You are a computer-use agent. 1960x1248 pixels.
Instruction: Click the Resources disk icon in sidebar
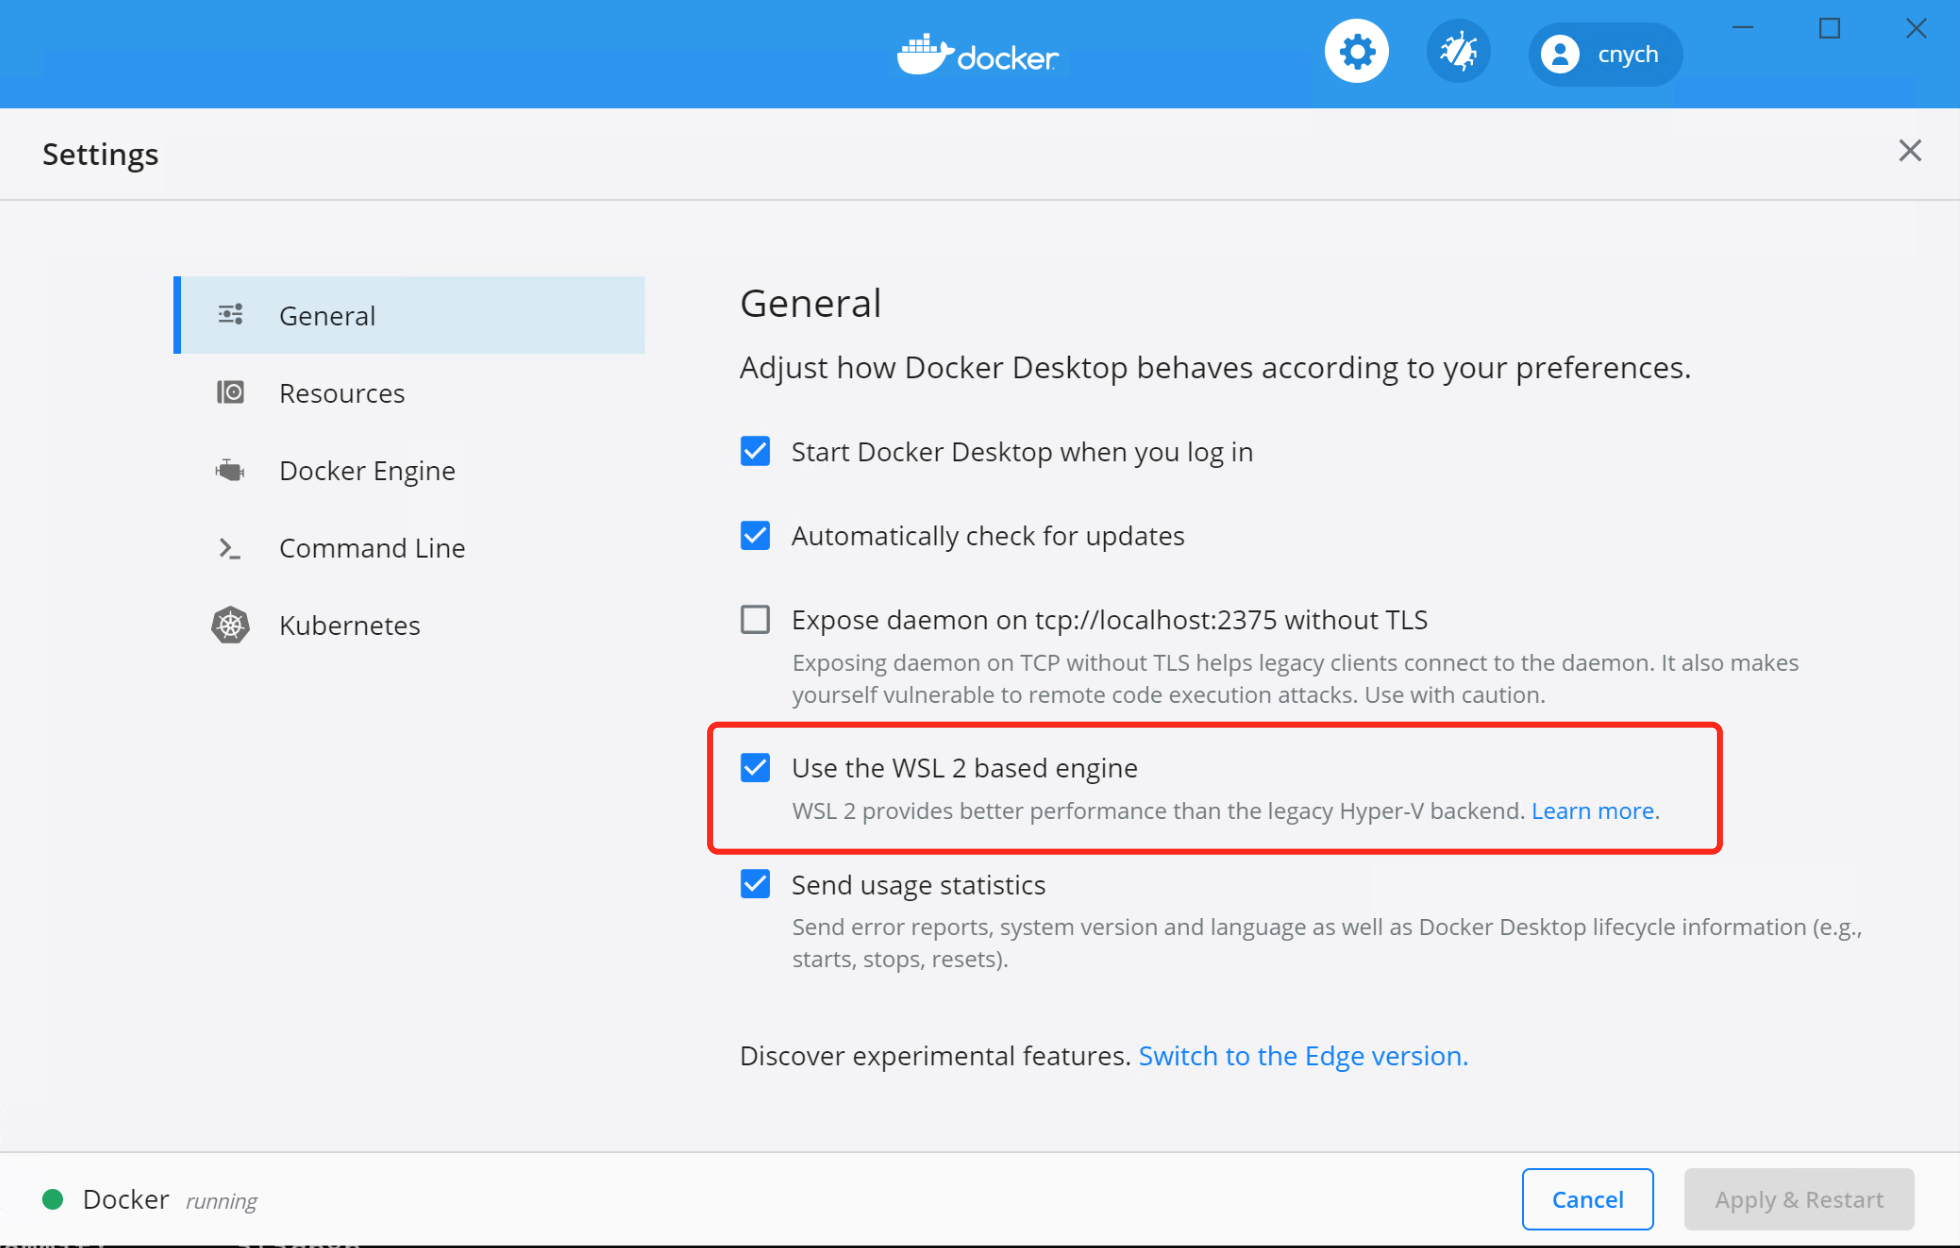pyautogui.click(x=231, y=392)
